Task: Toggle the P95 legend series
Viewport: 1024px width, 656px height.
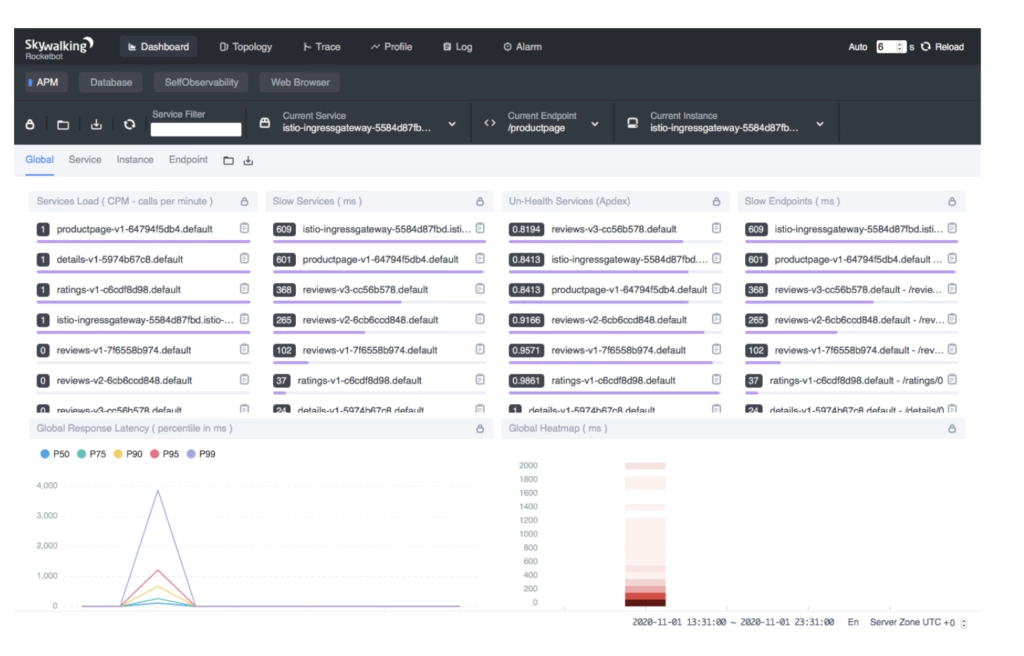Action: 165,454
